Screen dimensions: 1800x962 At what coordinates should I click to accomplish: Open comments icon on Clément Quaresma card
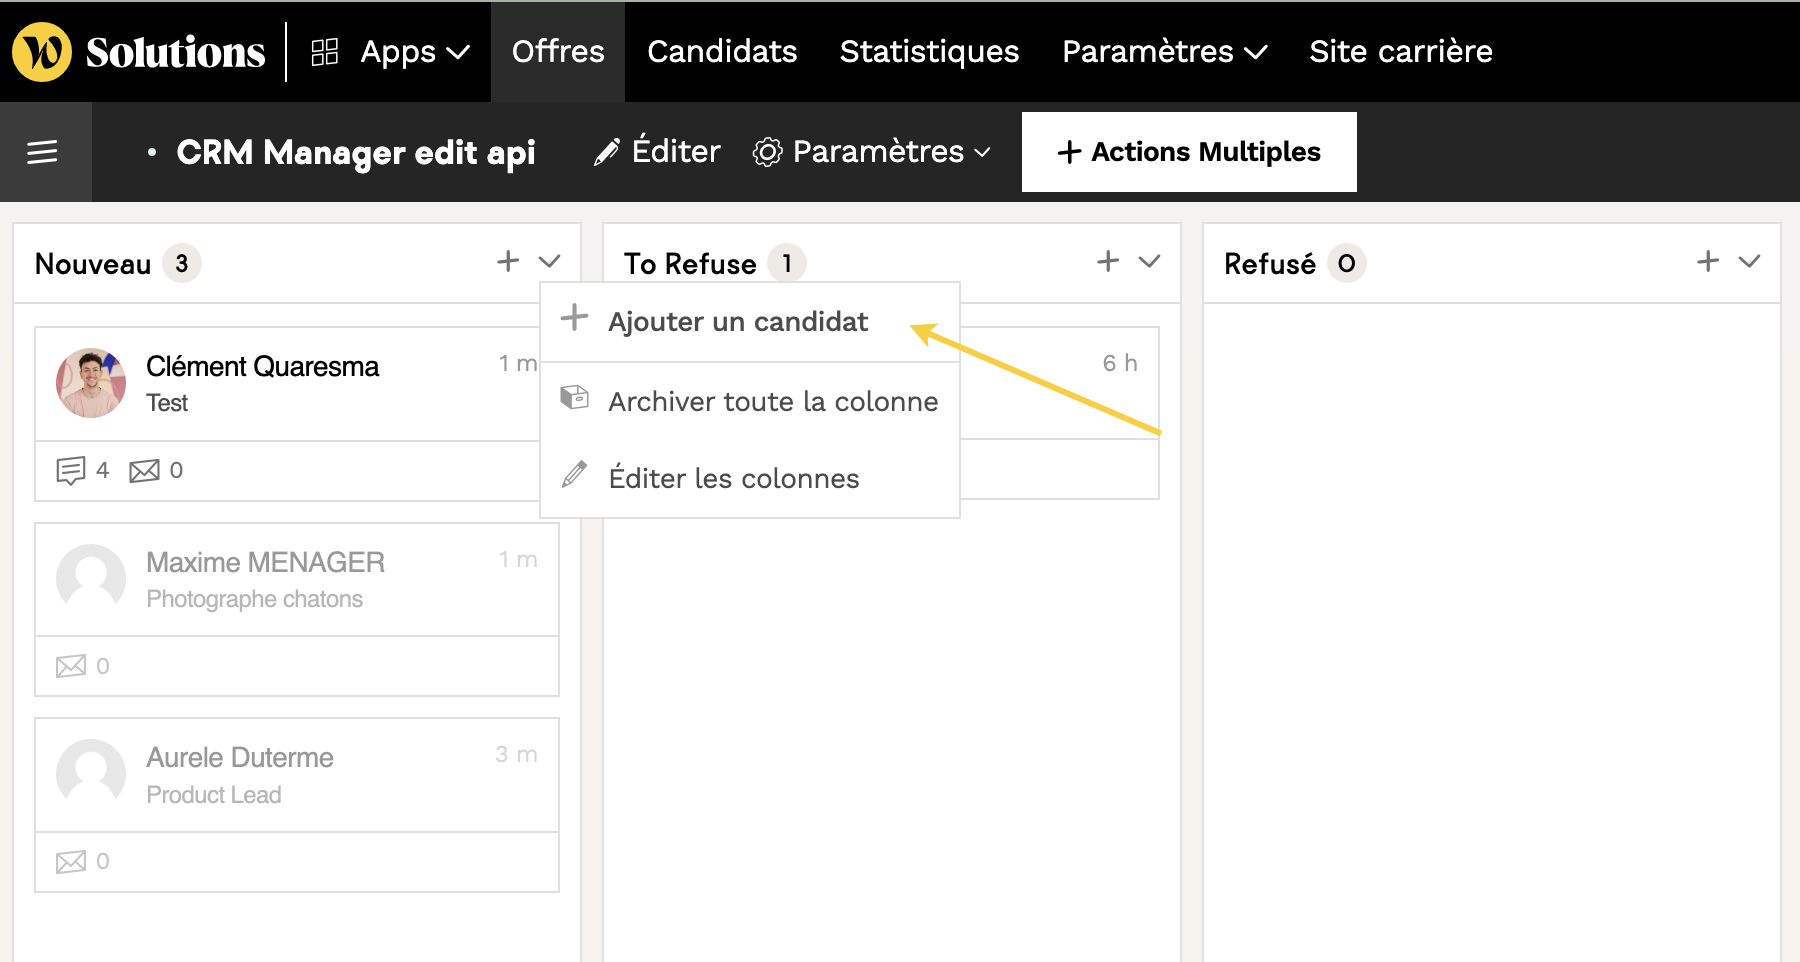(x=71, y=470)
